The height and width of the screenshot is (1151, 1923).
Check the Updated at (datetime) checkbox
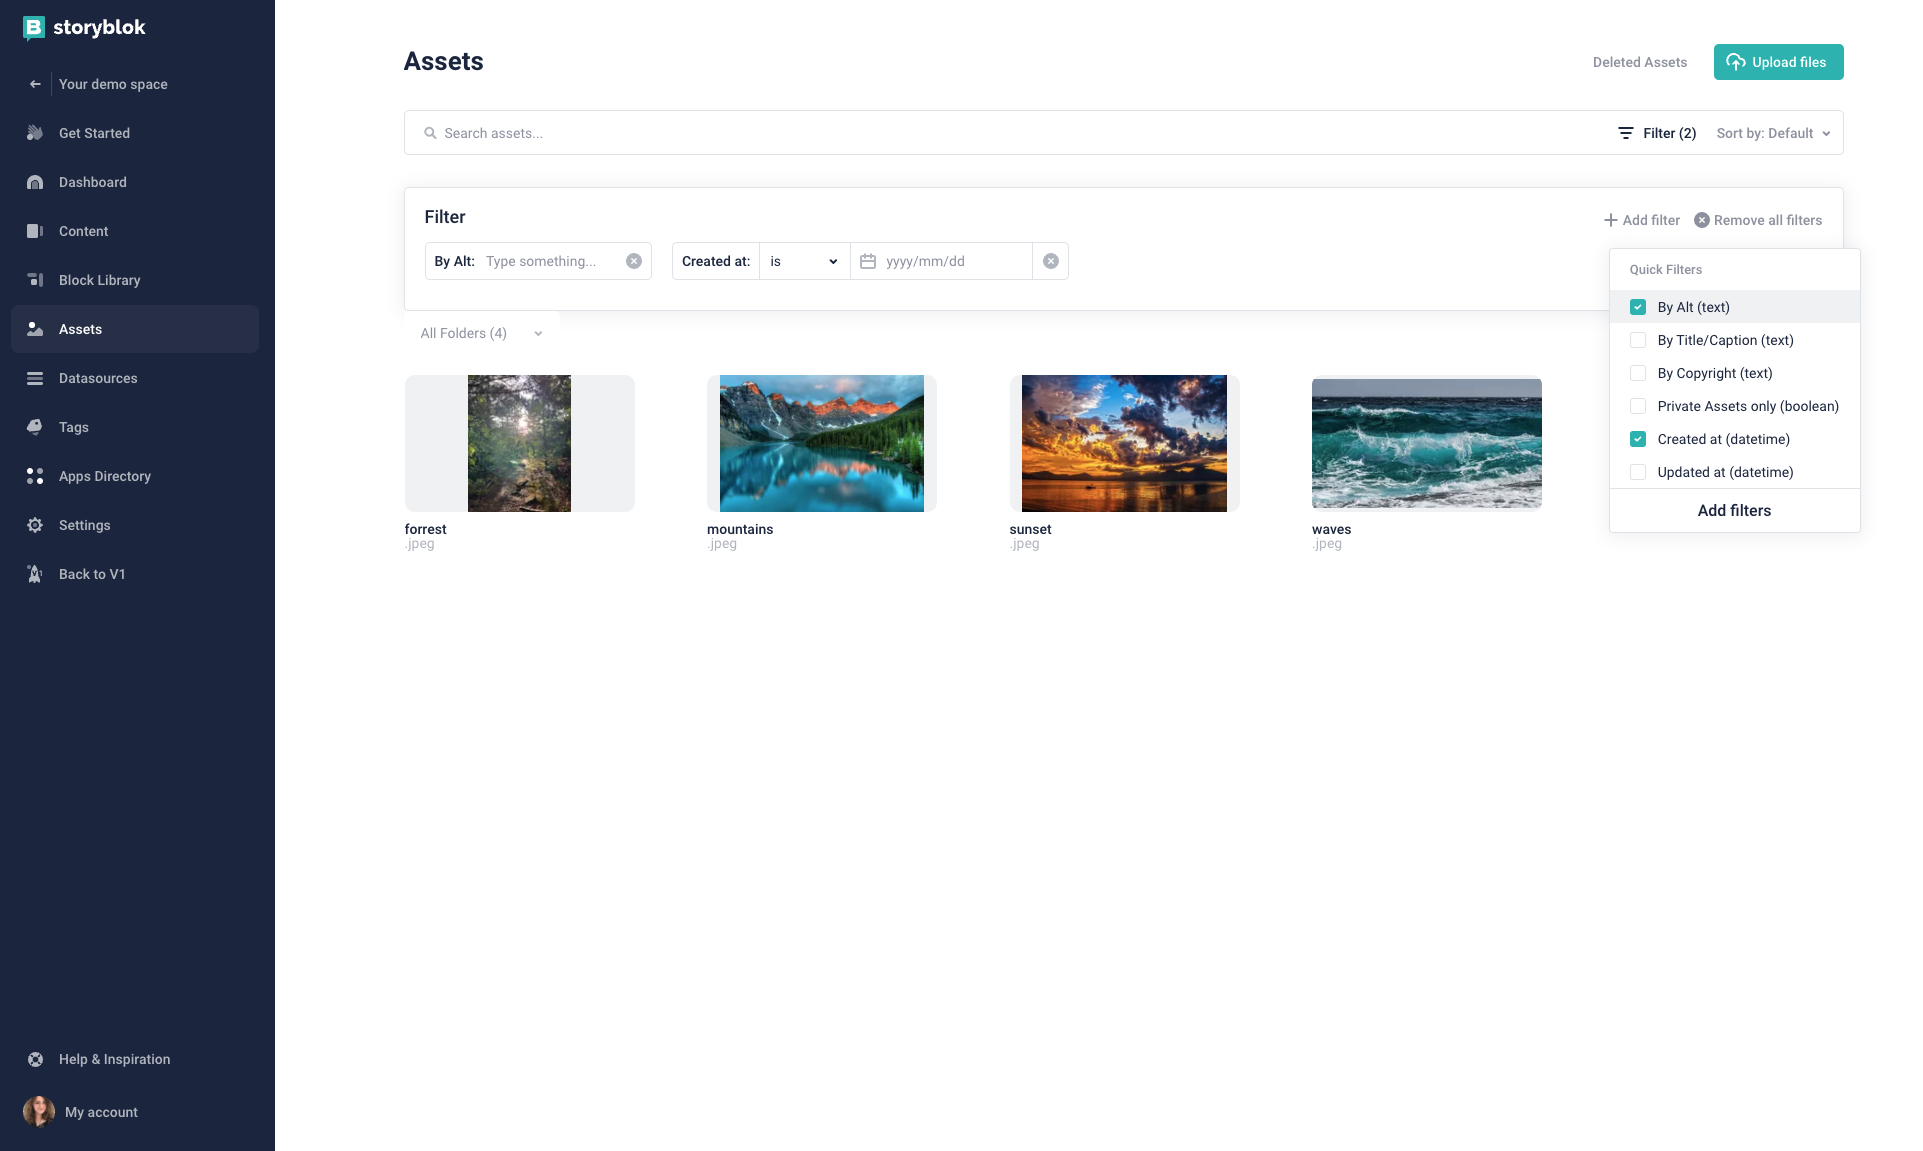click(1638, 472)
